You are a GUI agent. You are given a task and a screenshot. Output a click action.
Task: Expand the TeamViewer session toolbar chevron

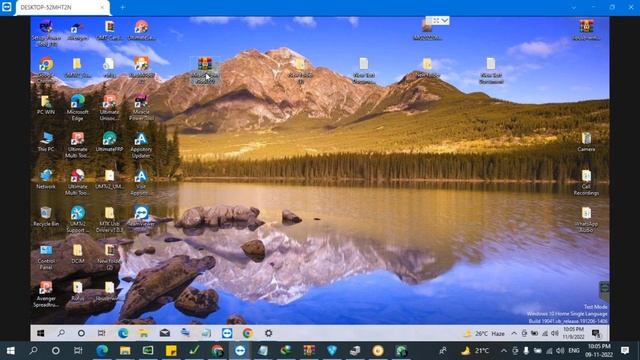coord(444,20)
